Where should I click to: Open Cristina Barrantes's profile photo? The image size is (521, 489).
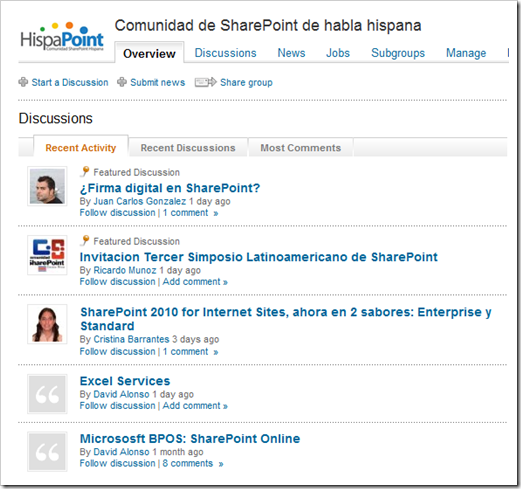pos(47,324)
